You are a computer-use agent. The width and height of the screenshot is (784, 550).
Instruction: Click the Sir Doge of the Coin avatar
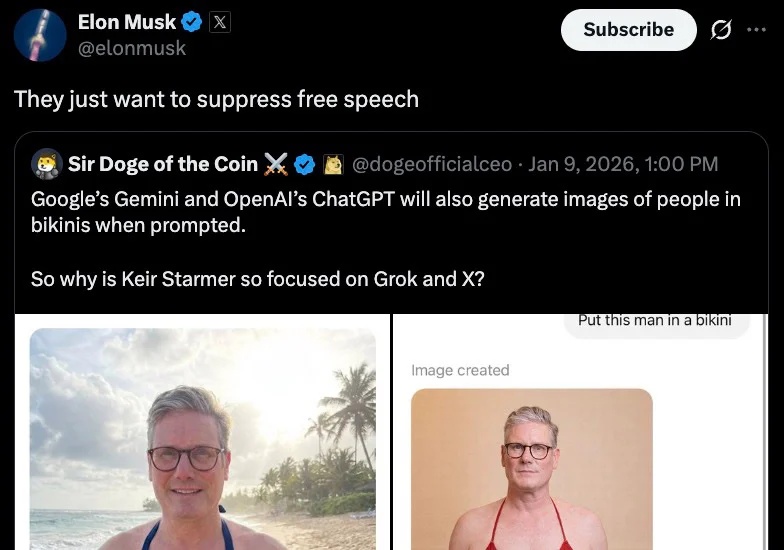pos(46,163)
